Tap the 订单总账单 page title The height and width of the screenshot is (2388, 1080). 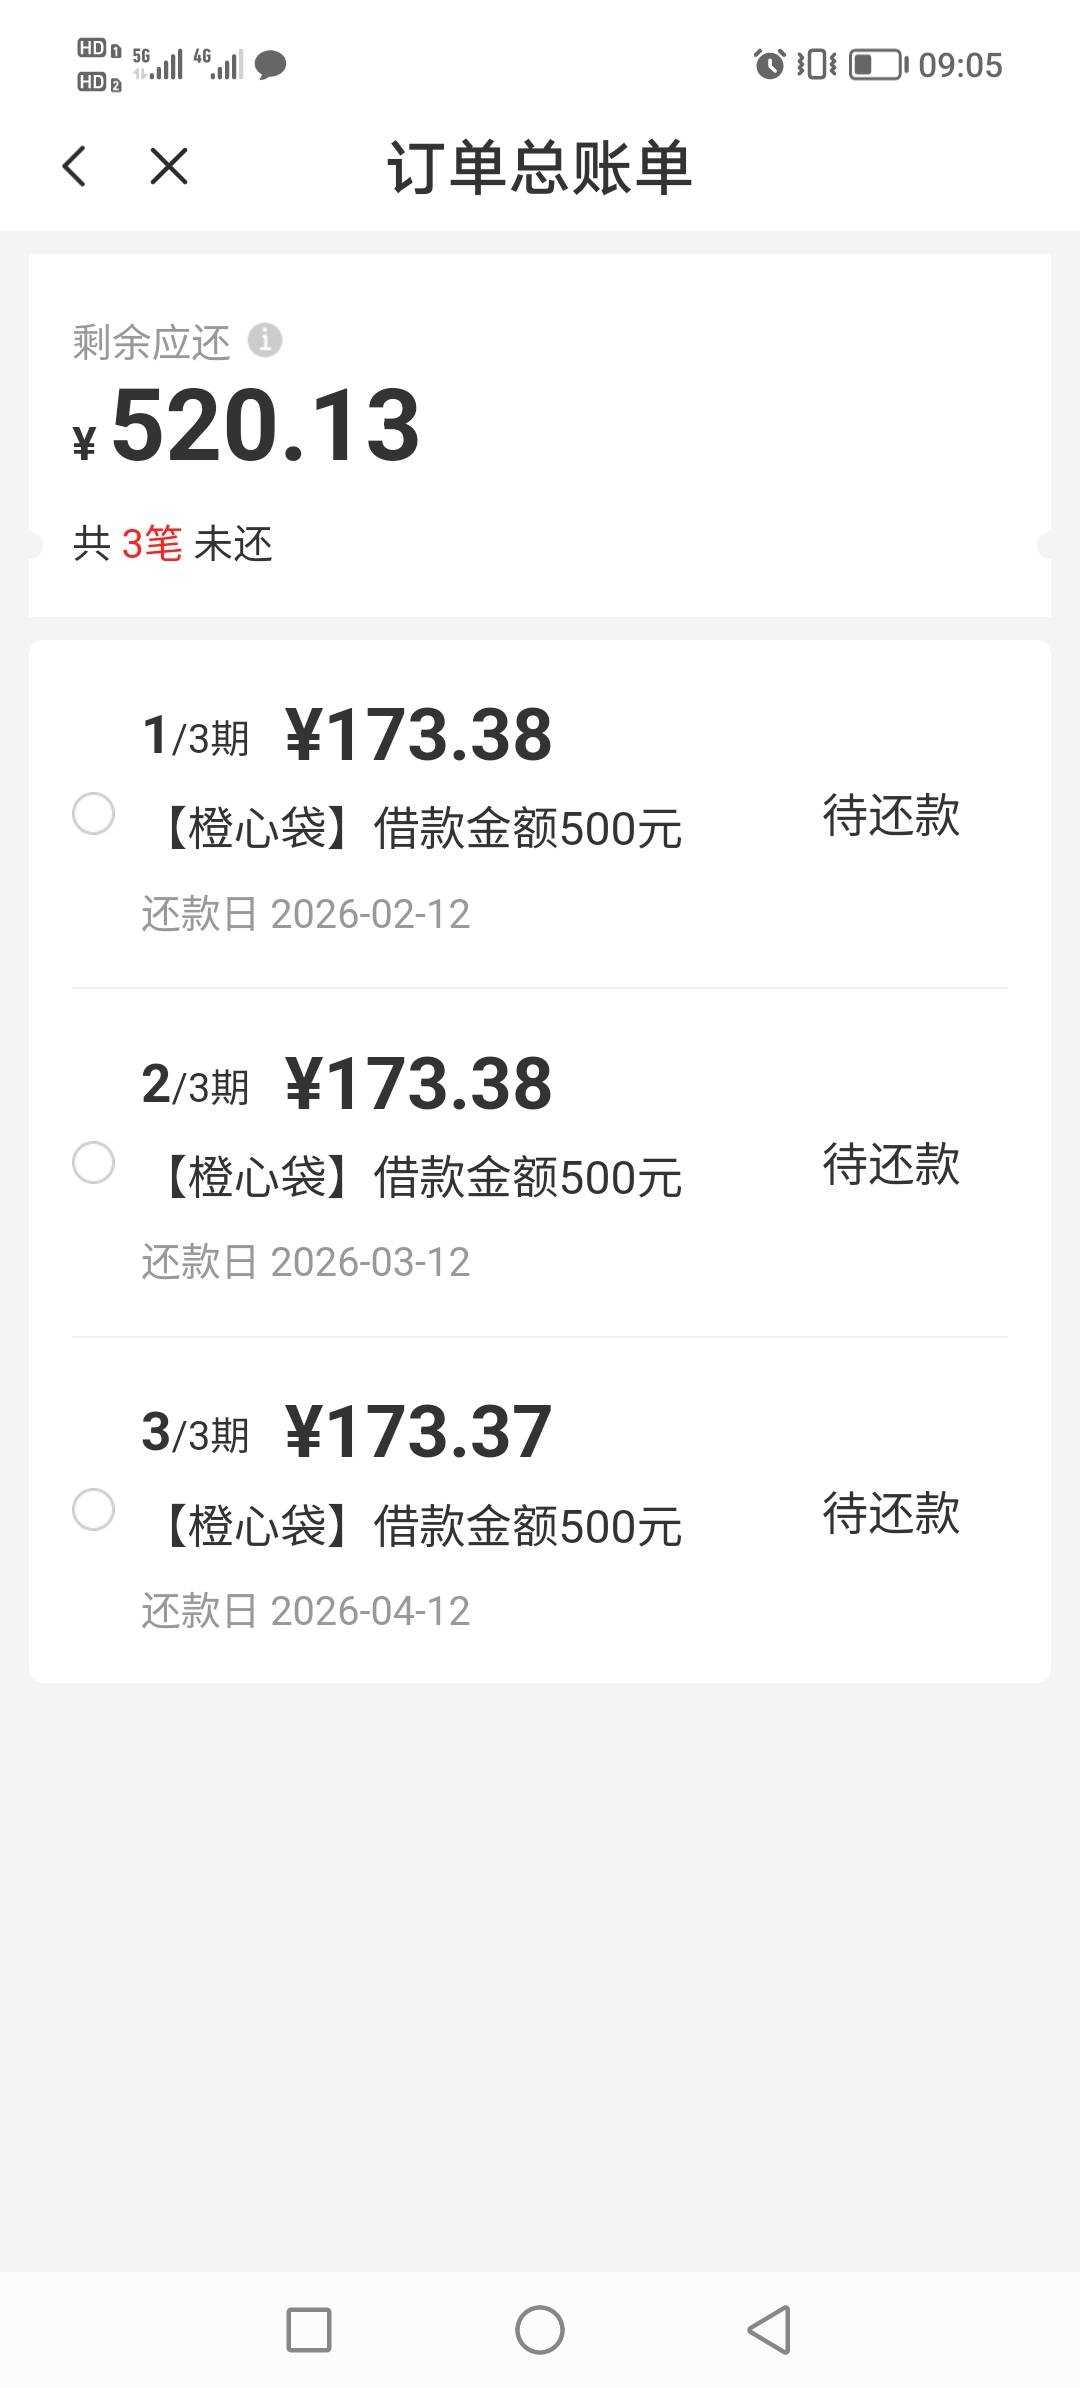[x=539, y=167]
